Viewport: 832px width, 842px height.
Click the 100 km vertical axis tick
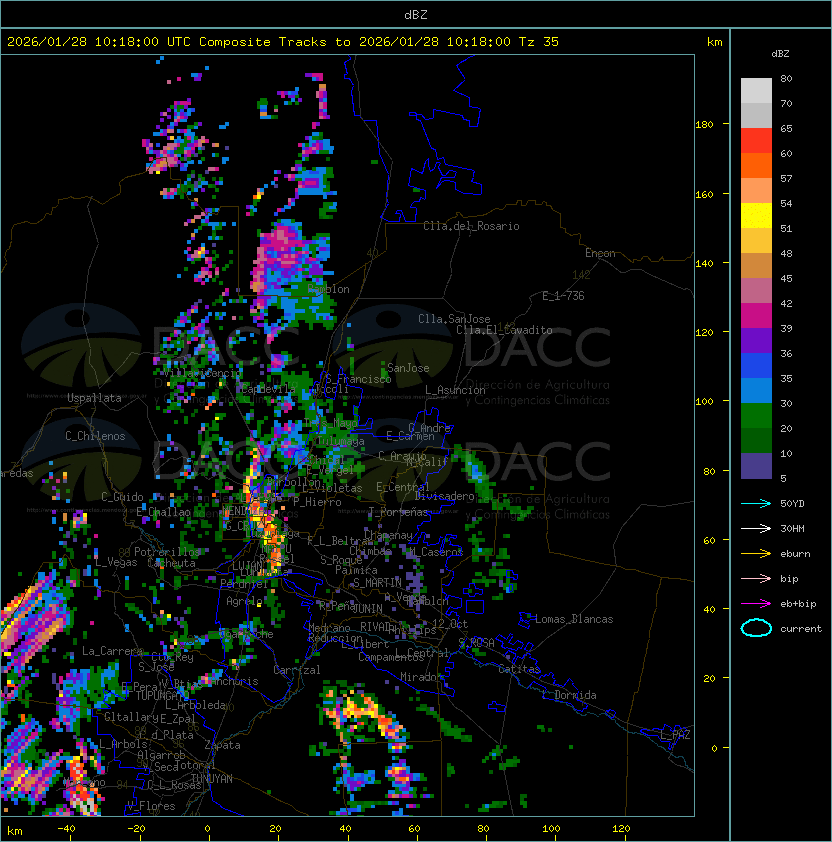coord(704,402)
